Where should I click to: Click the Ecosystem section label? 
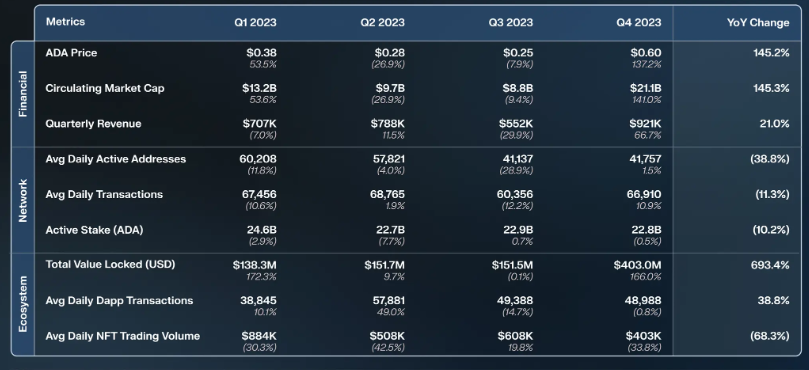point(23,304)
